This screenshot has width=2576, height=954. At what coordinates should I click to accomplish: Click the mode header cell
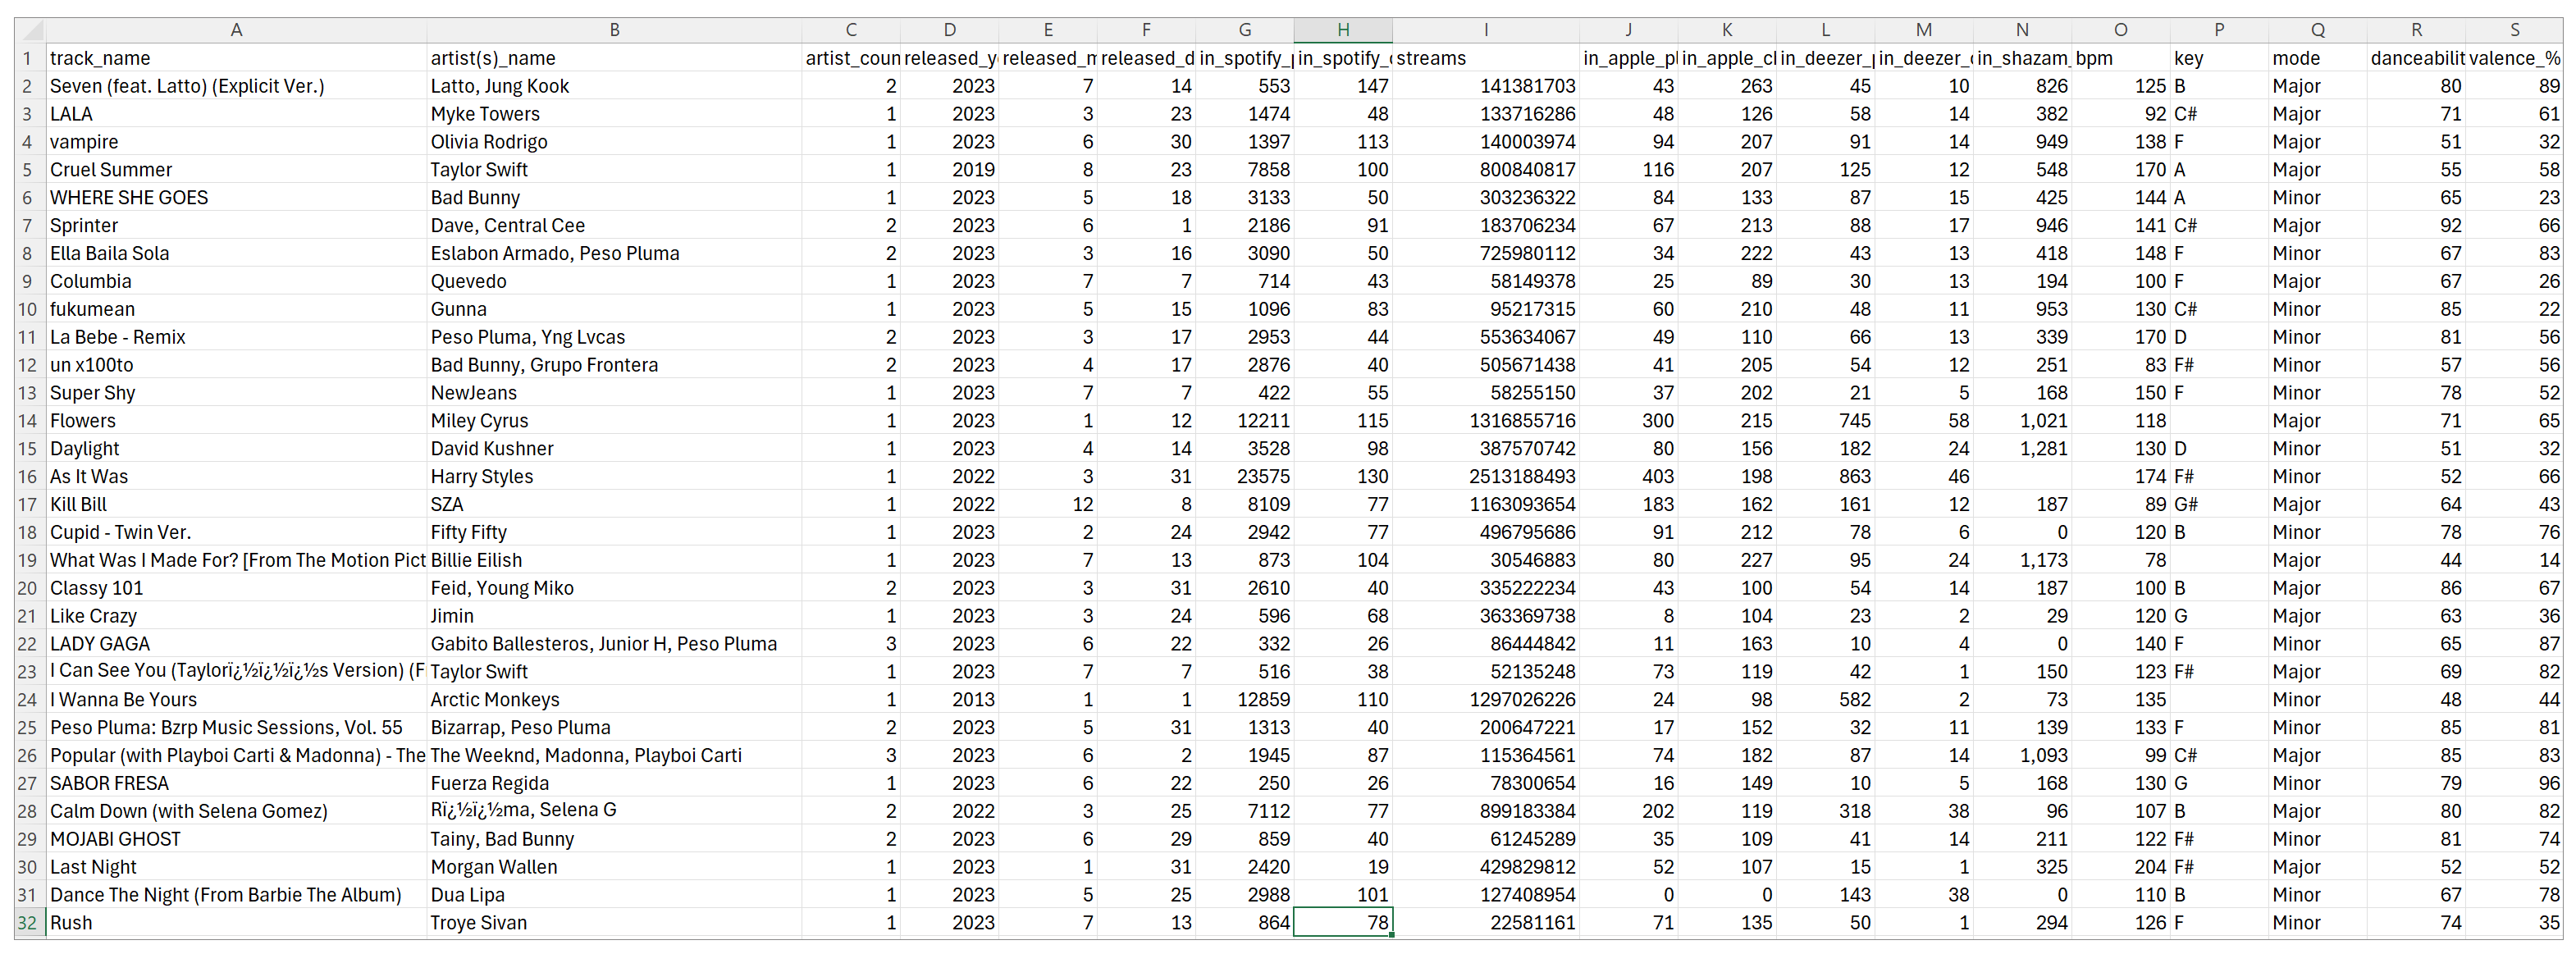(x=2295, y=58)
